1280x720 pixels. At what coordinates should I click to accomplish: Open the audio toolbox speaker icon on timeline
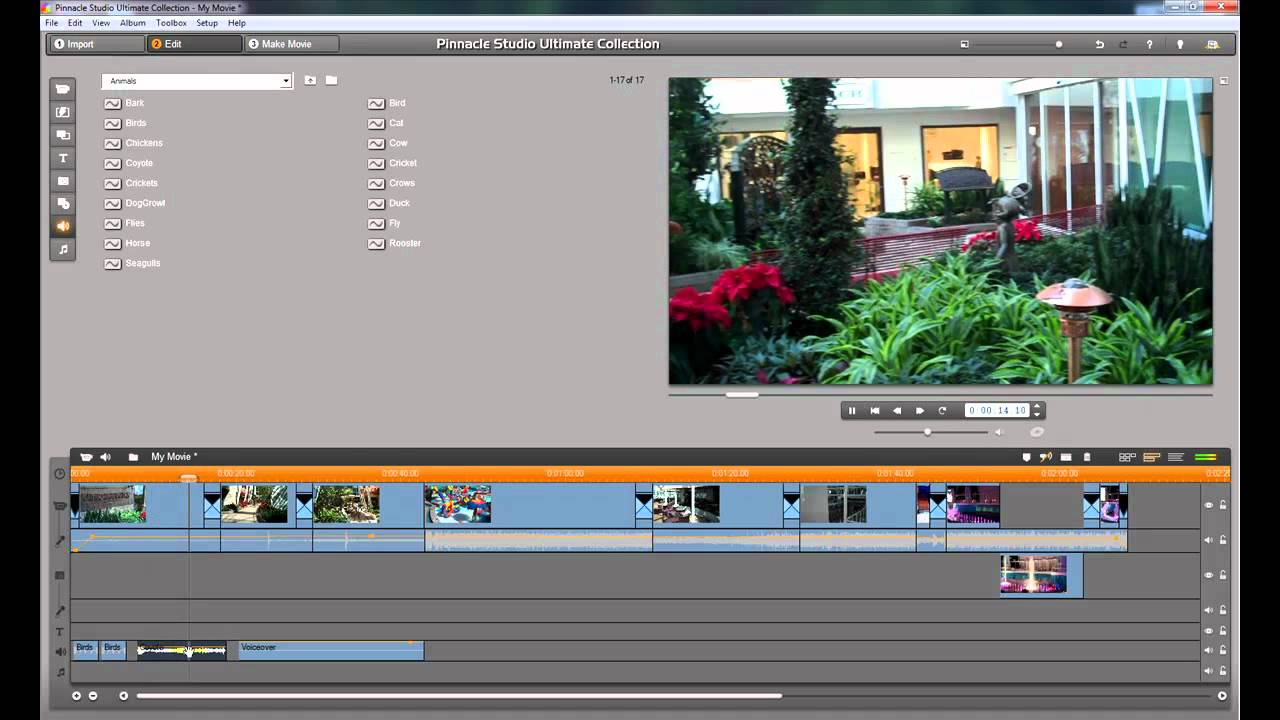[x=105, y=457]
